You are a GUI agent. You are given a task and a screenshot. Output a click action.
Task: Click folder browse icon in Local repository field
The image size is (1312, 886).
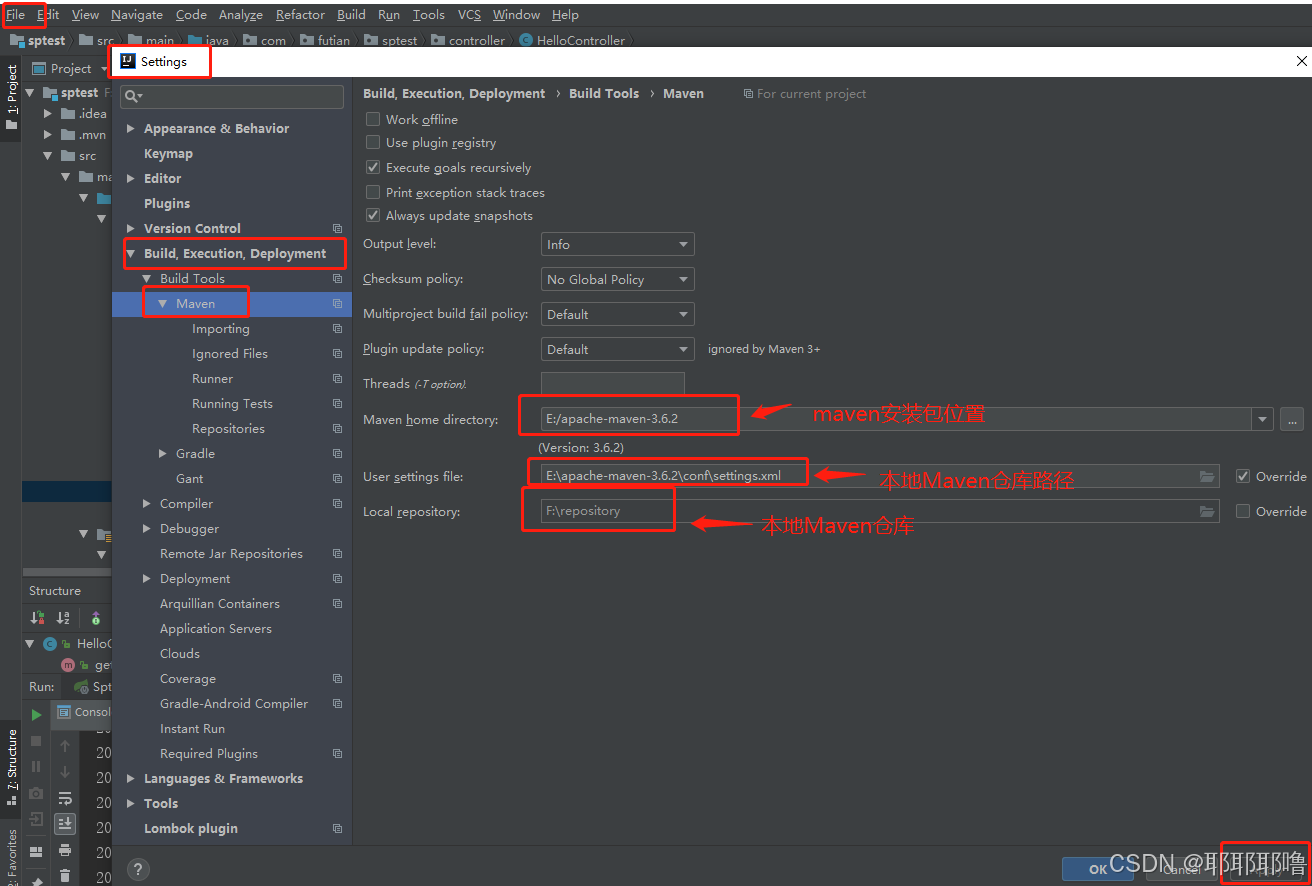(1207, 512)
